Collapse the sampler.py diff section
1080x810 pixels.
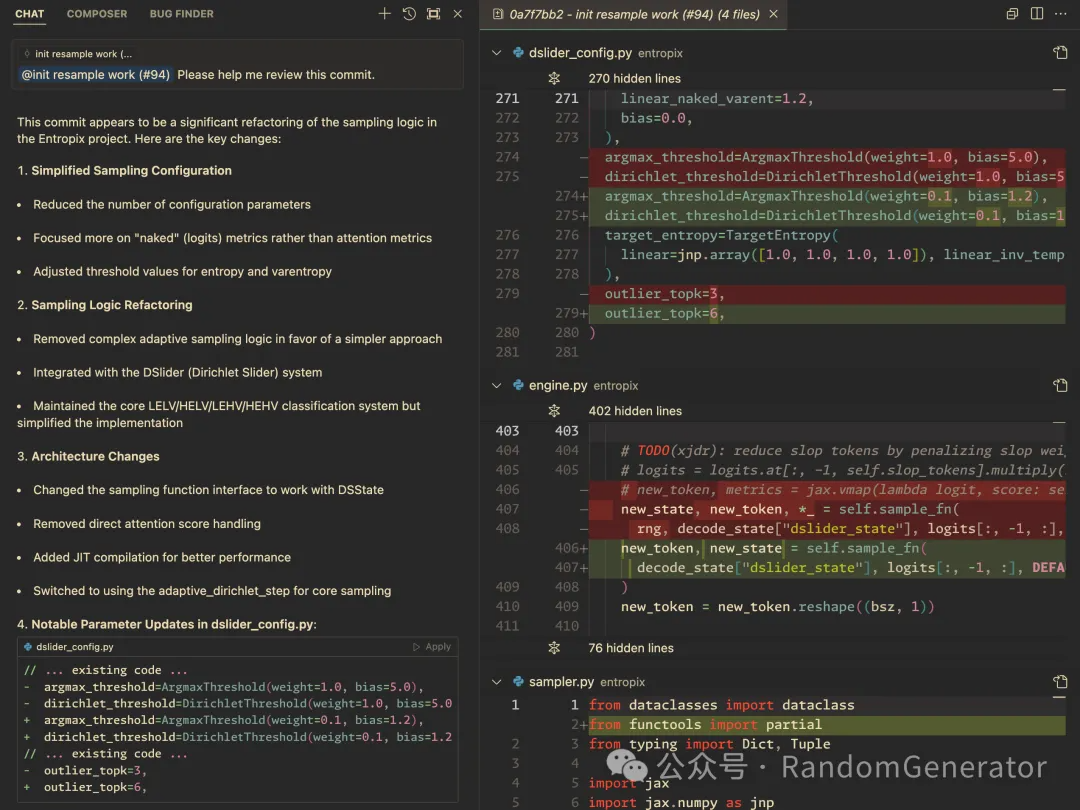coord(497,682)
